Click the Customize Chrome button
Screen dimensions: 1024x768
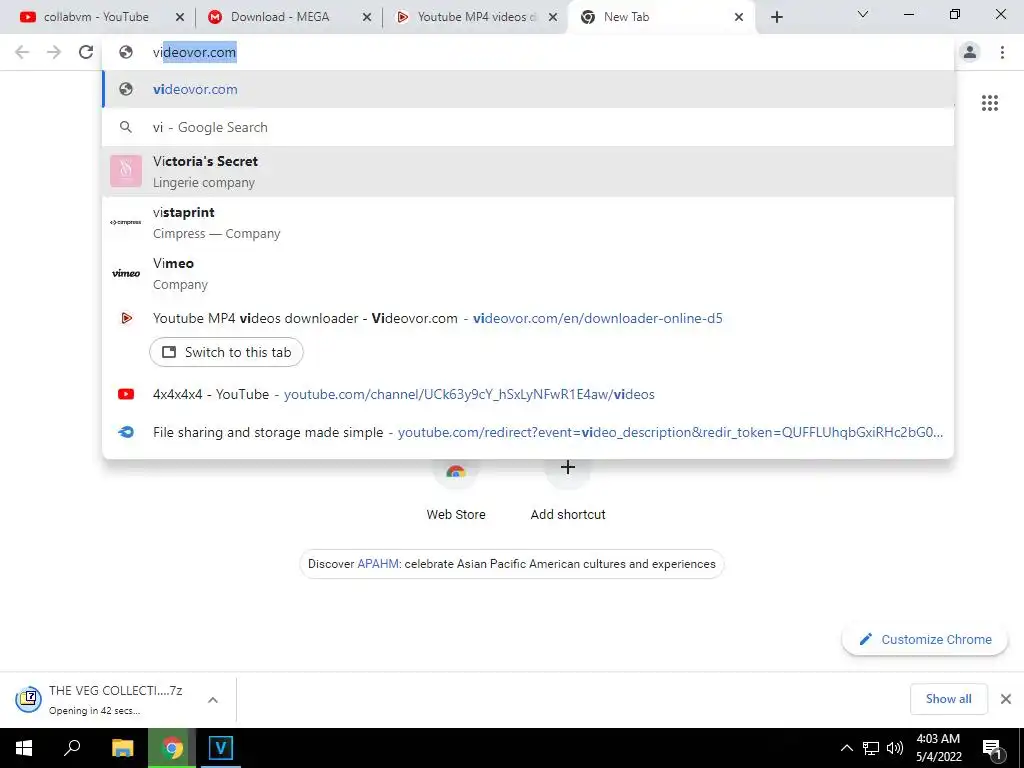point(925,640)
